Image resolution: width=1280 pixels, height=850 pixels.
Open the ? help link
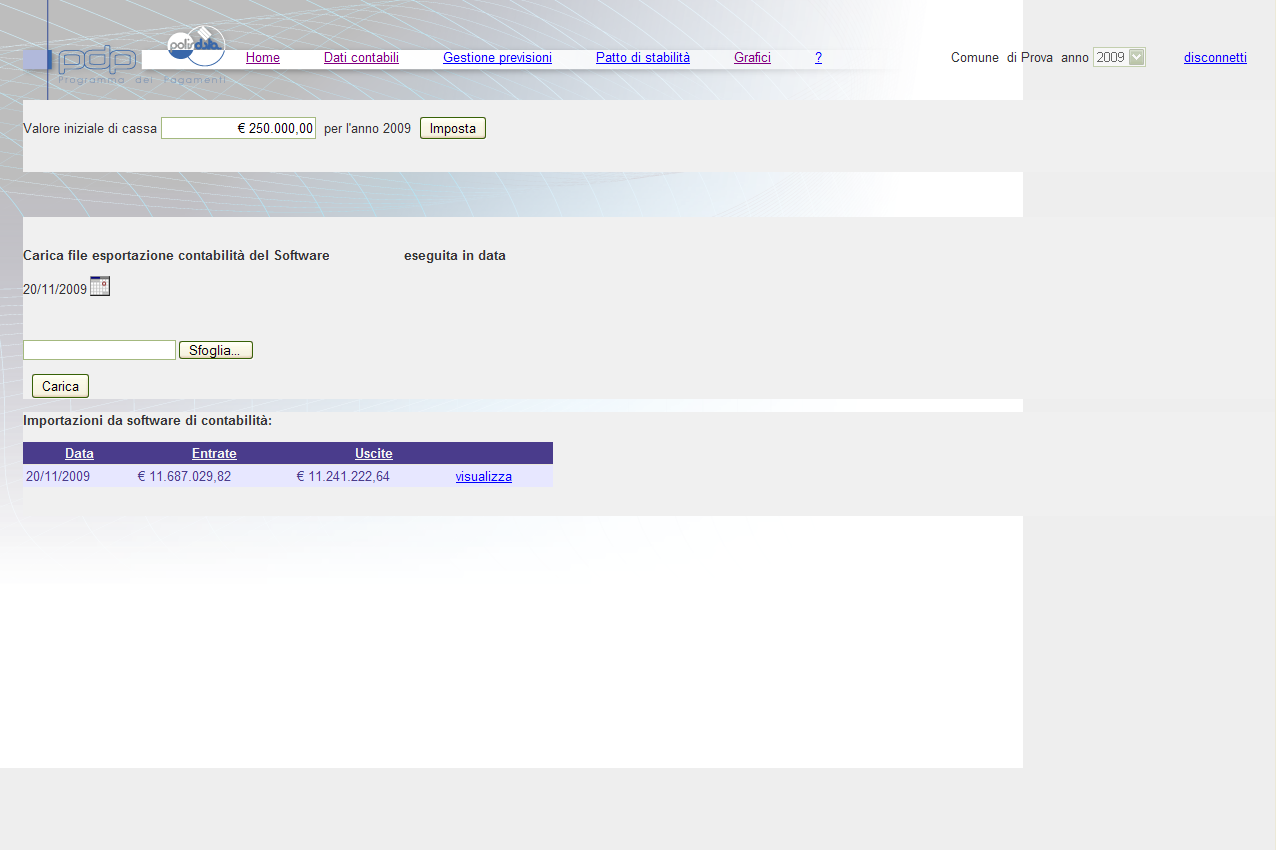point(818,57)
